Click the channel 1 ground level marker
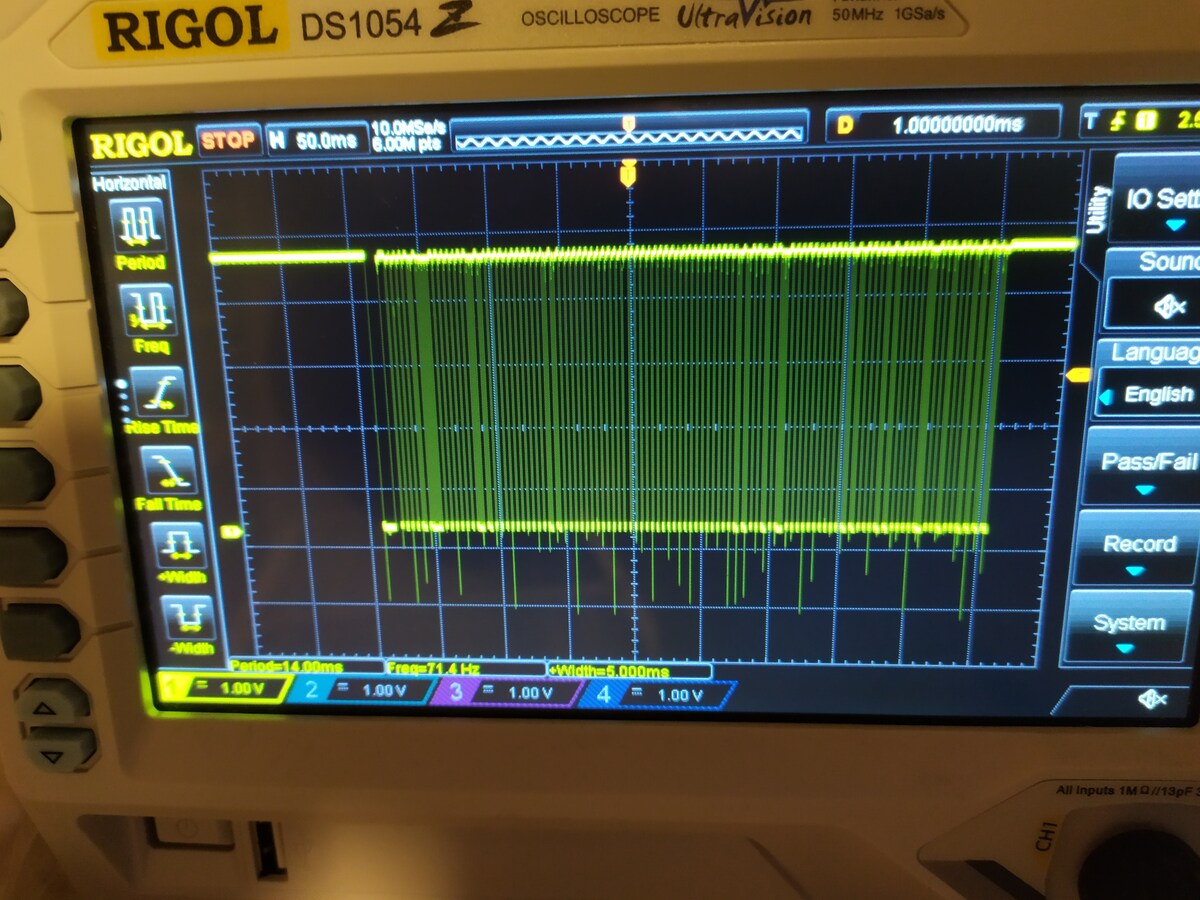1200x900 pixels. pyautogui.click(x=231, y=532)
